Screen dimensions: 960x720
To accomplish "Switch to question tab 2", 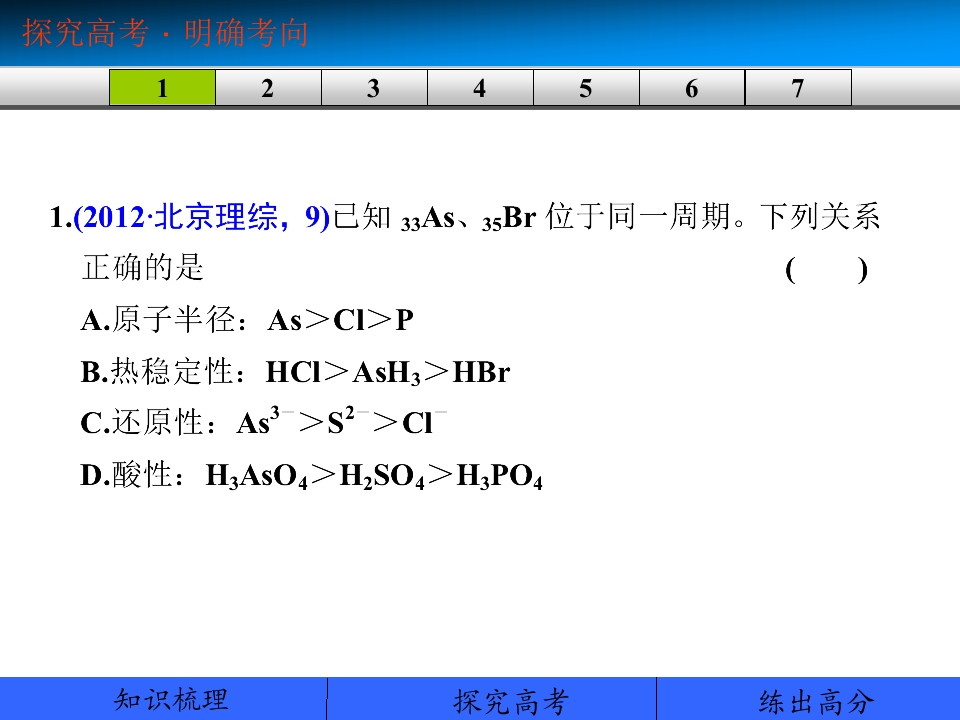I will pyautogui.click(x=268, y=88).
